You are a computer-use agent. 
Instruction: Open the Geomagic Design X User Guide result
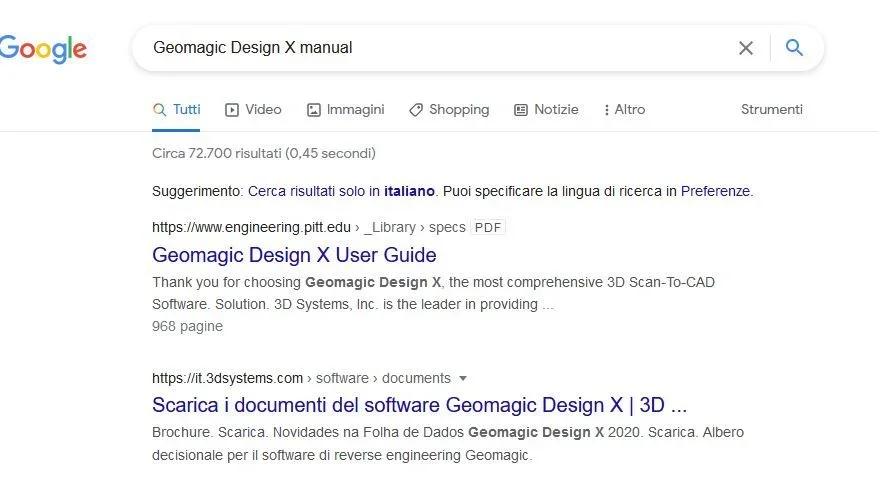click(x=294, y=255)
